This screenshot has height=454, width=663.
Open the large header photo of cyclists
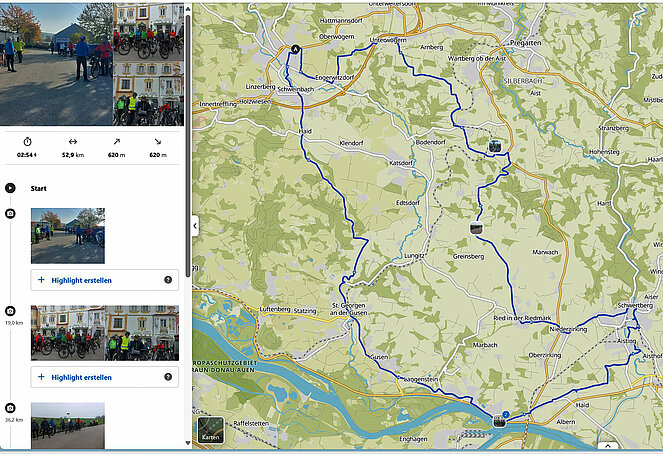coord(56,63)
